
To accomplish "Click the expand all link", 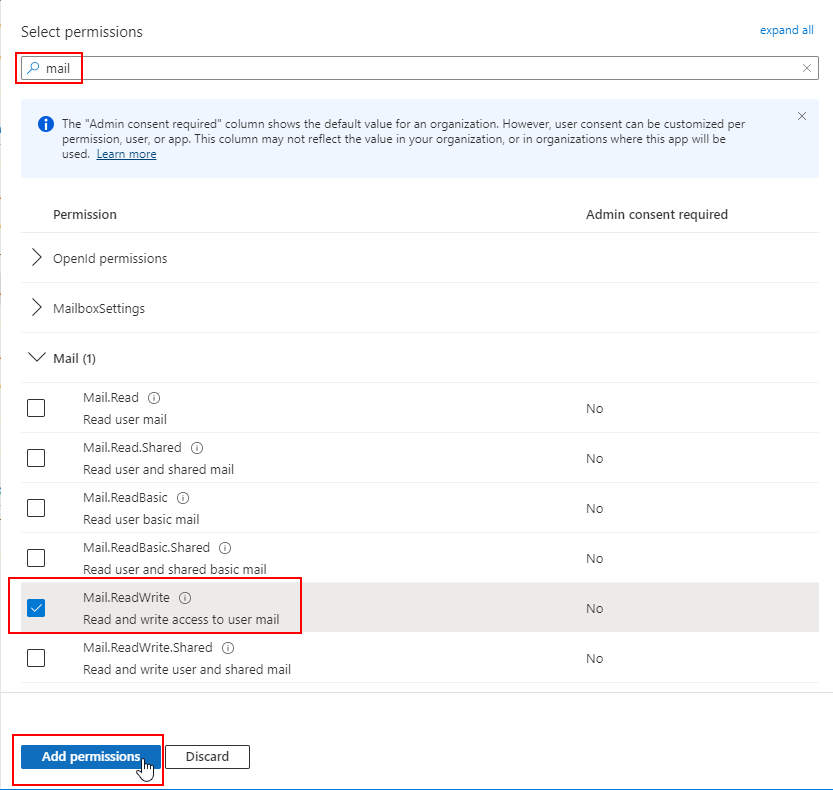I will (x=786, y=30).
